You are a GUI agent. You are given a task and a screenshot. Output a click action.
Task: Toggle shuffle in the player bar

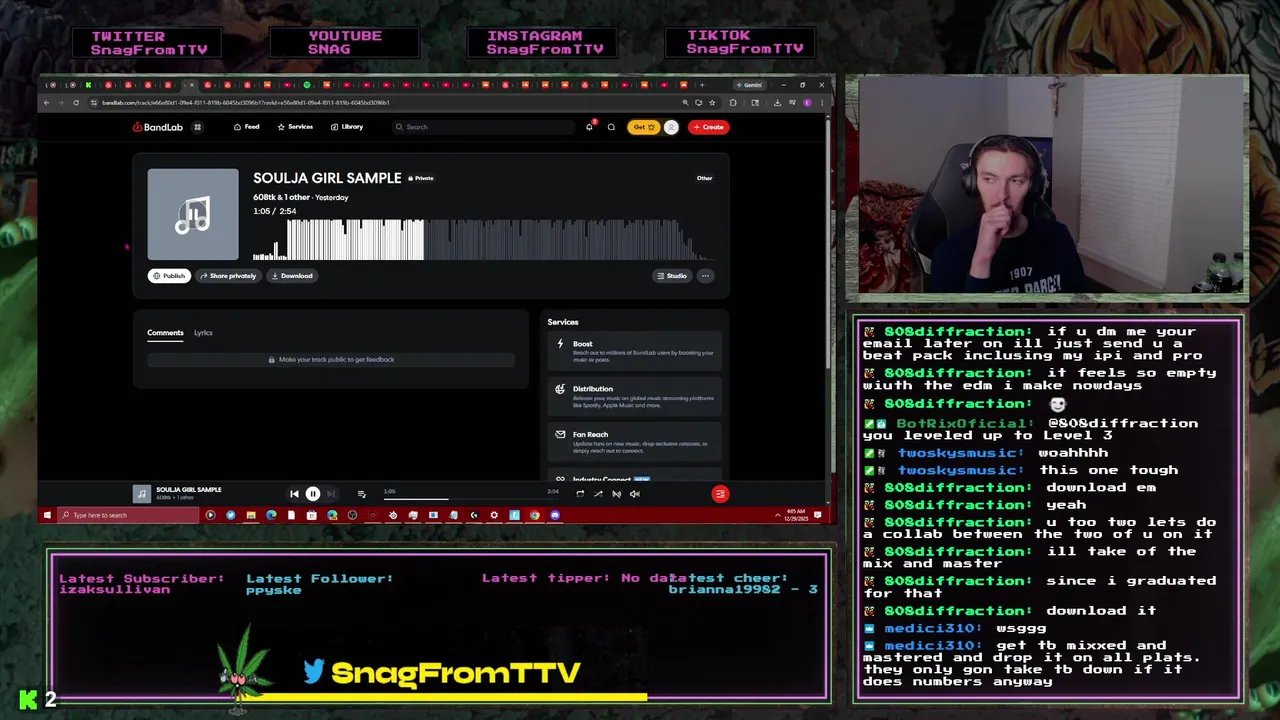point(598,493)
